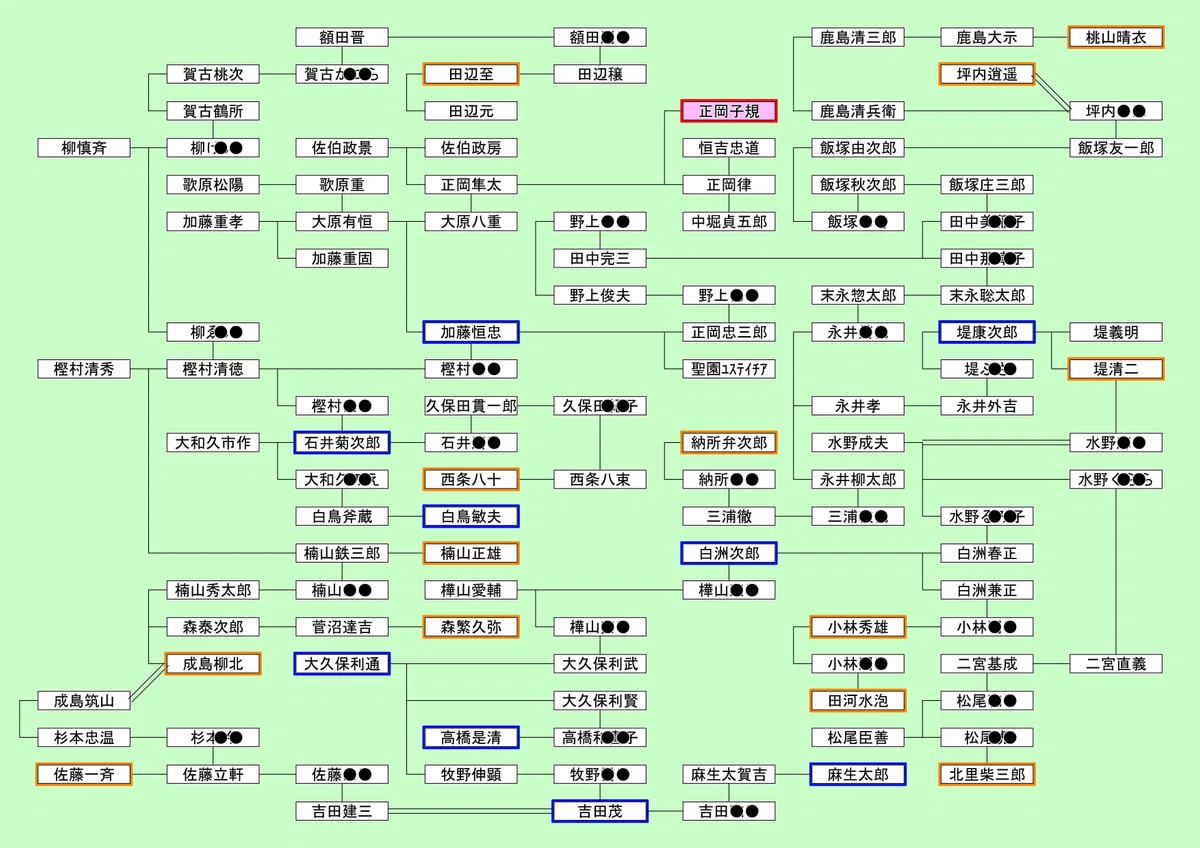
Task: Click the 西条八束 node
Action: point(600,481)
